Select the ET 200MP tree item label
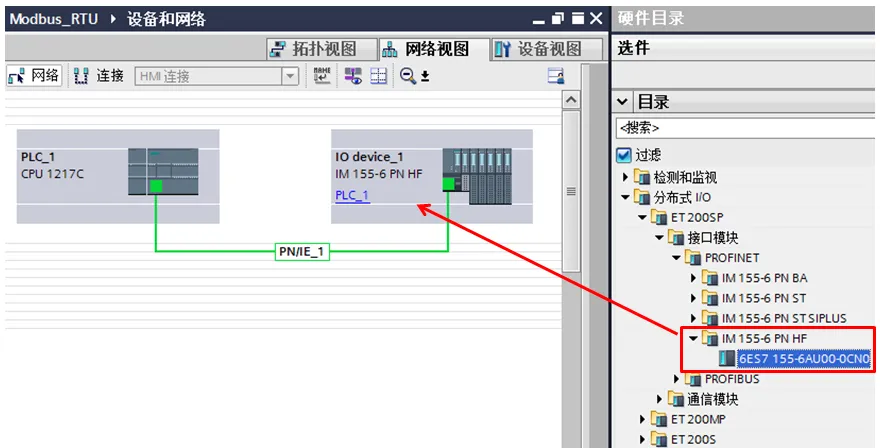This screenshot has width=880, height=448. [698, 419]
